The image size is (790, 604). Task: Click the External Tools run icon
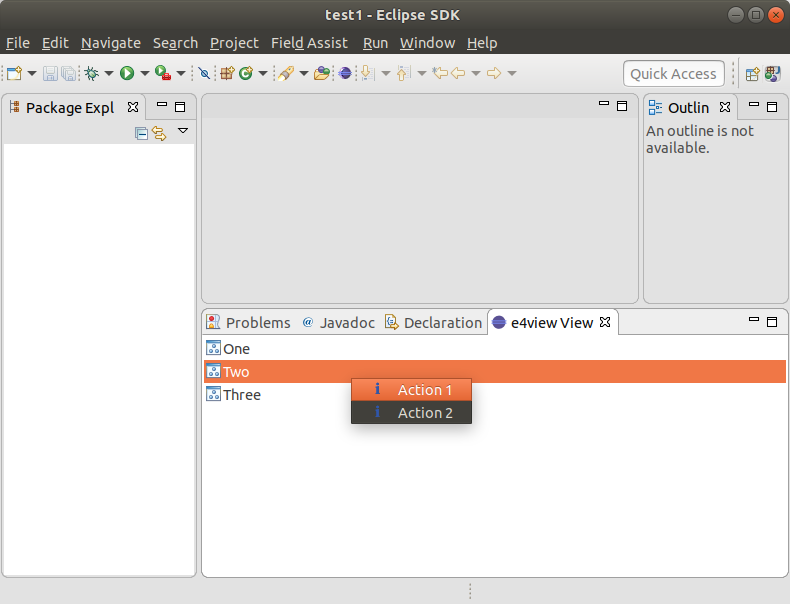click(163, 74)
